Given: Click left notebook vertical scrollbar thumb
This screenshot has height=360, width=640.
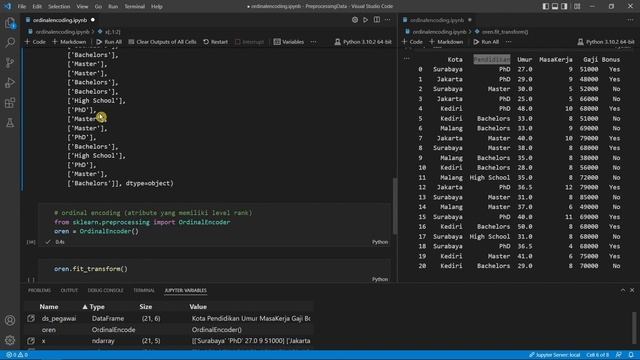Looking at the screenshot, I should click(x=394, y=206).
